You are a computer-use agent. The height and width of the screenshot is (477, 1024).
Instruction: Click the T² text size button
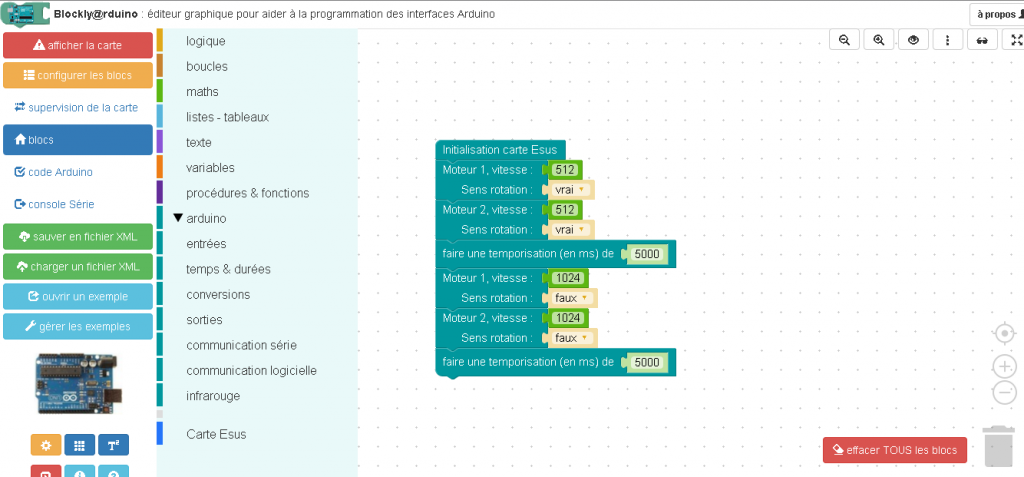coord(113,445)
